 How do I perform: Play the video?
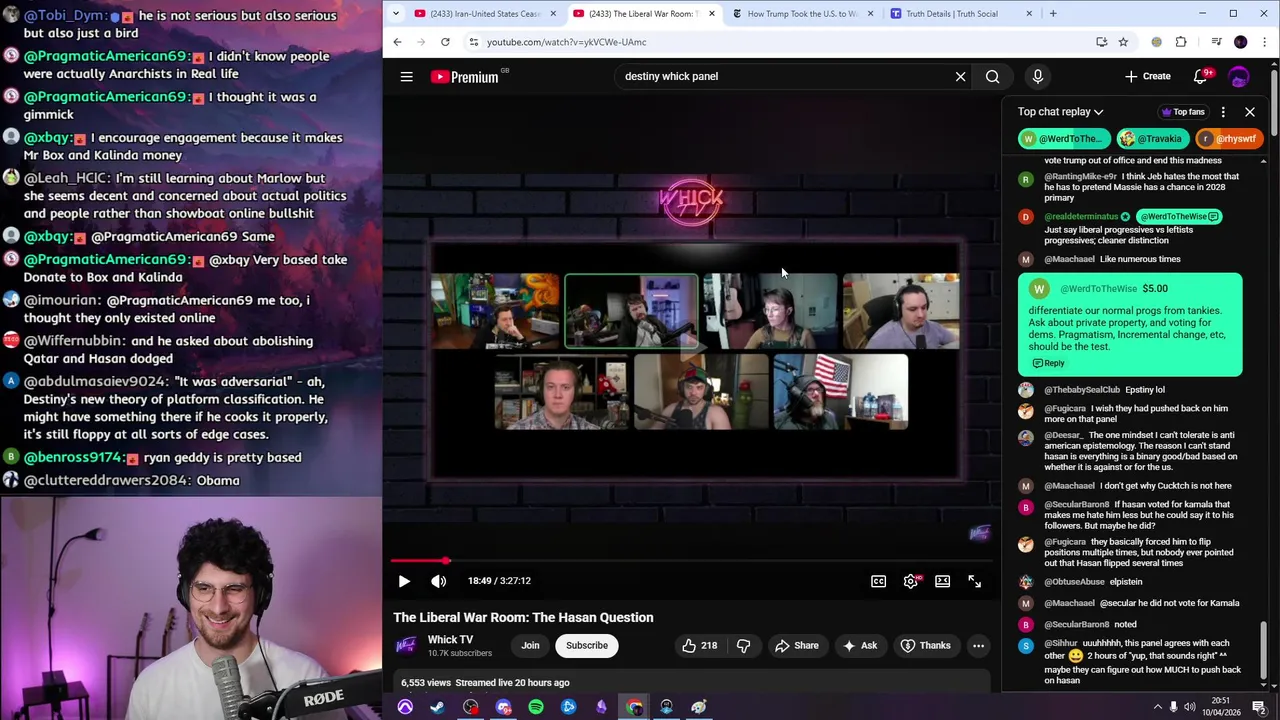coord(404,581)
